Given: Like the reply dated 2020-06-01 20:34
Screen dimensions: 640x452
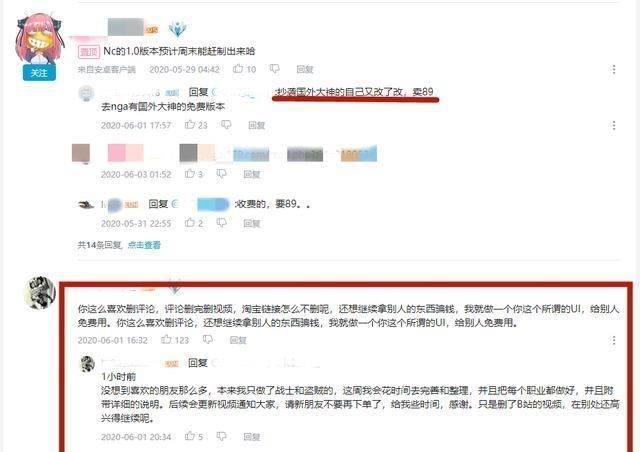Looking at the screenshot, I should coord(190,436).
